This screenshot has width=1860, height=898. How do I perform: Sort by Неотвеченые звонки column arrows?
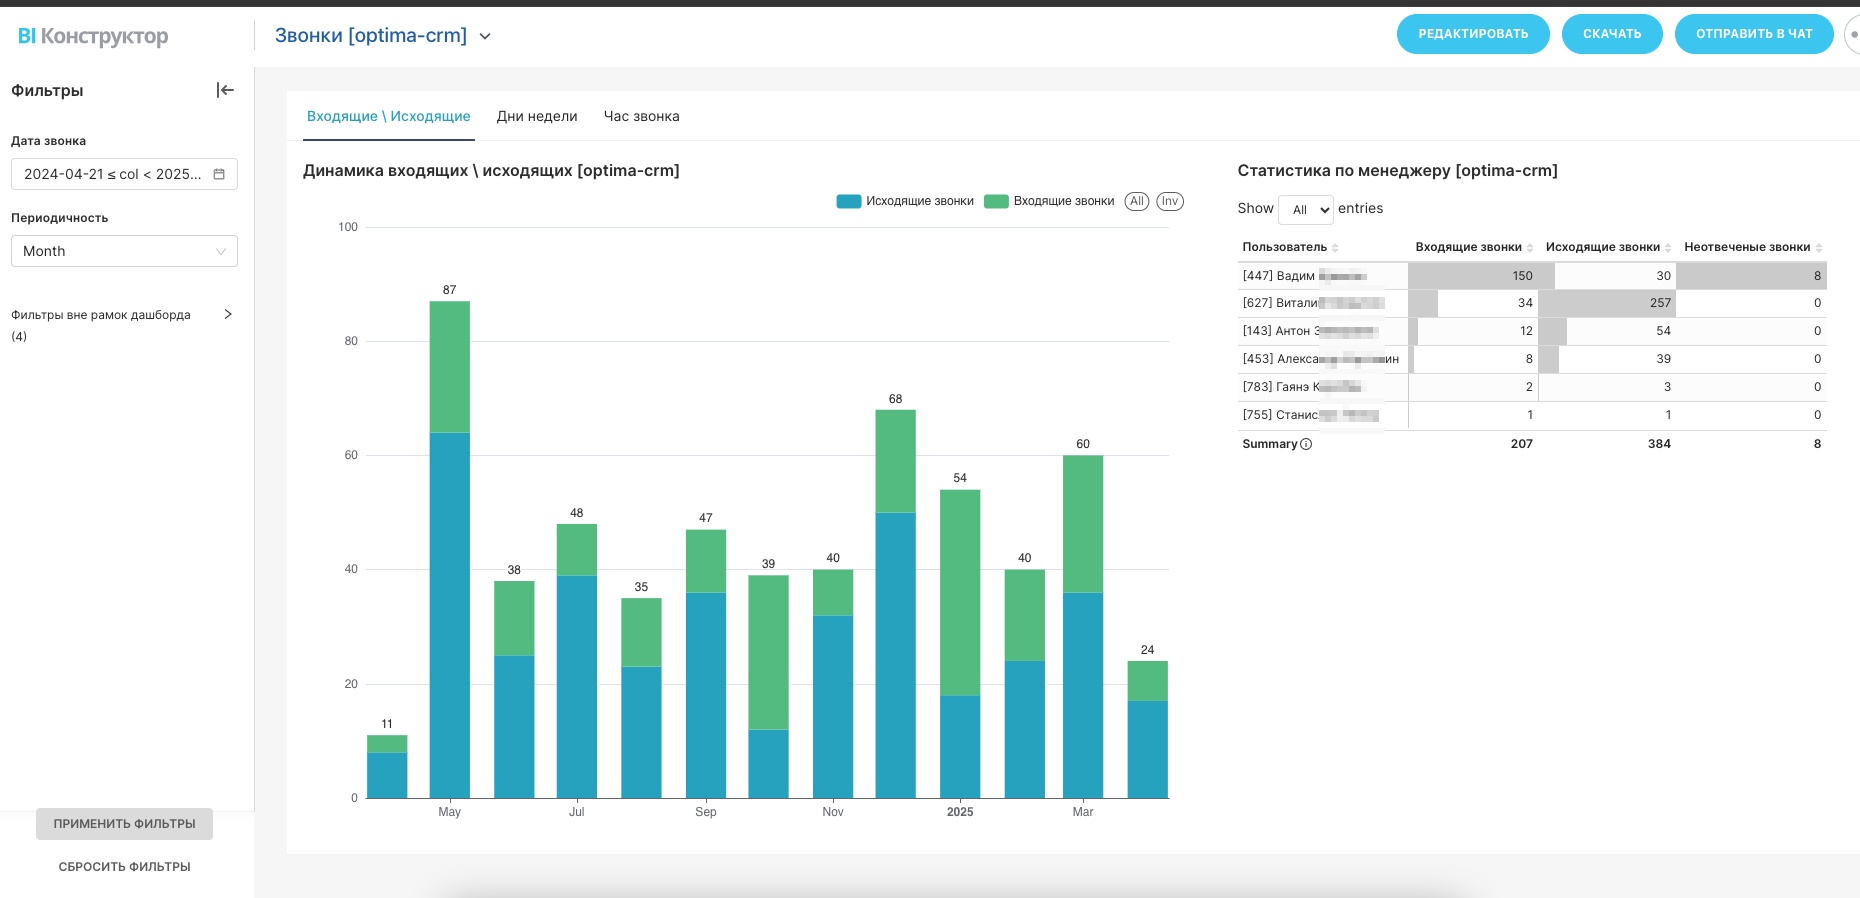pyautogui.click(x=1819, y=248)
